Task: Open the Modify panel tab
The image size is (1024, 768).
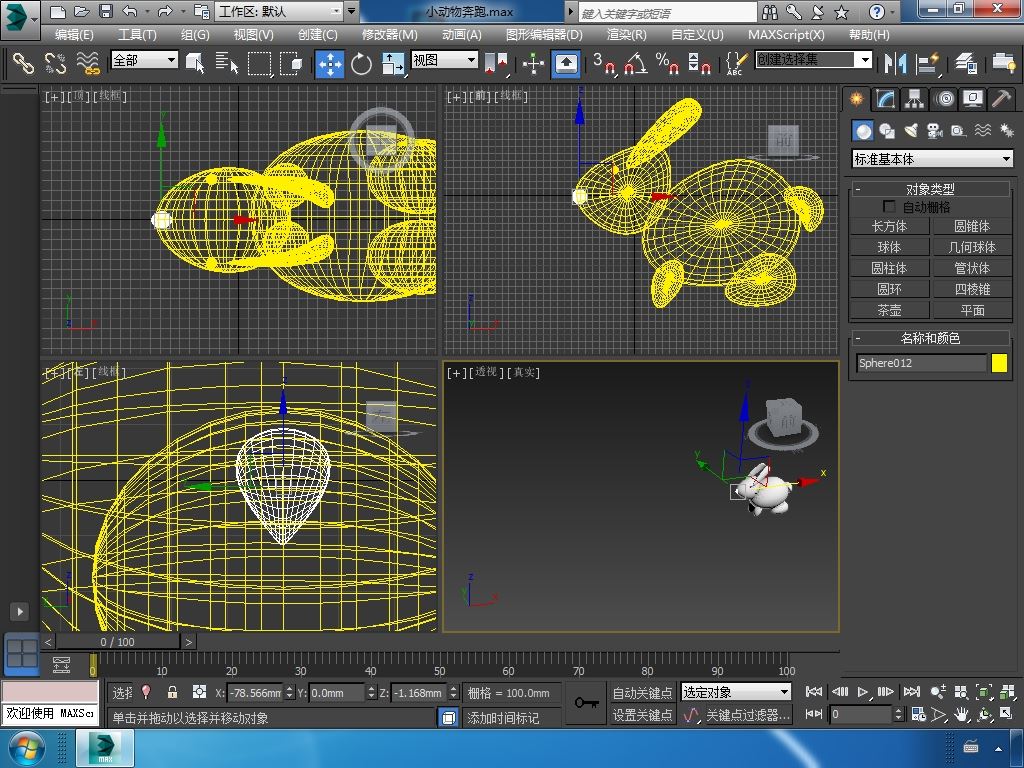Action: tap(885, 99)
